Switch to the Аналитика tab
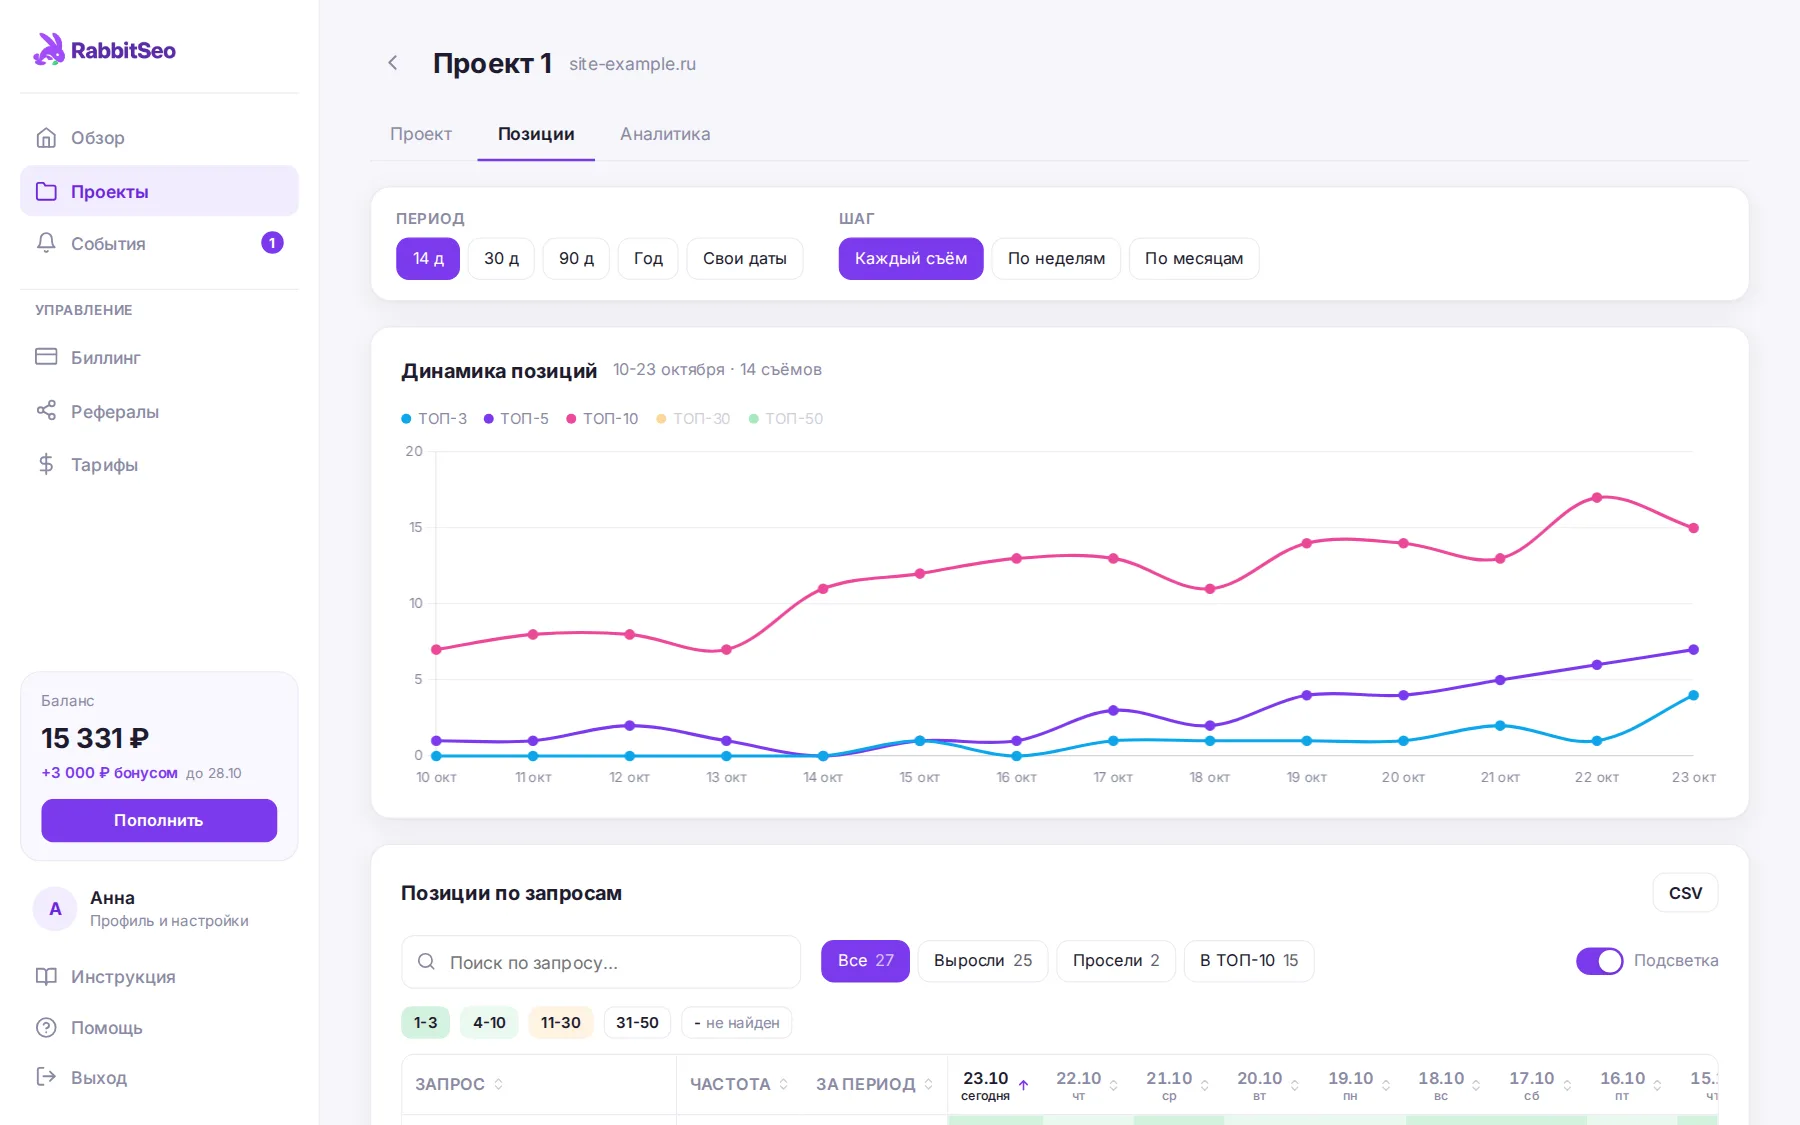The height and width of the screenshot is (1125, 1800). click(665, 134)
